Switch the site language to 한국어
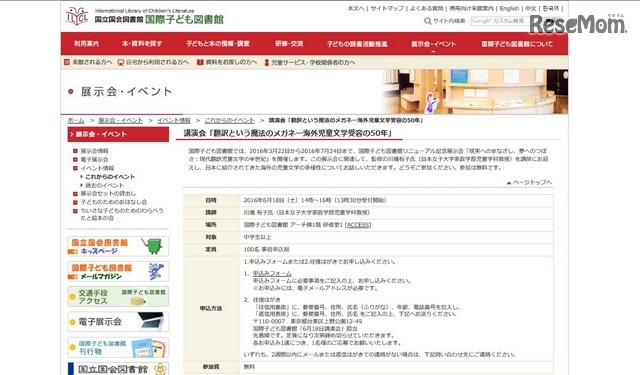 [551, 8]
